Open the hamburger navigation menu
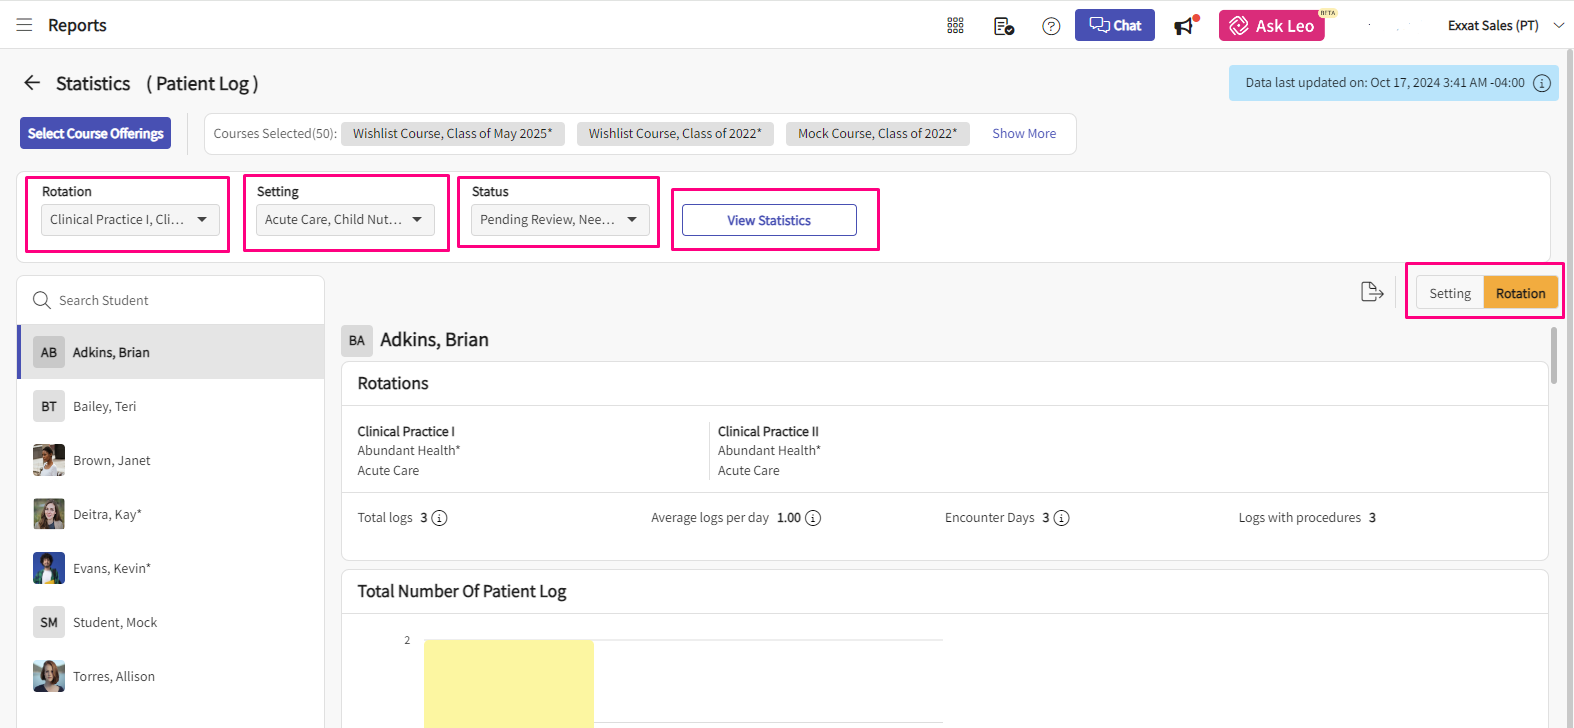This screenshot has height=728, width=1574. (x=24, y=25)
